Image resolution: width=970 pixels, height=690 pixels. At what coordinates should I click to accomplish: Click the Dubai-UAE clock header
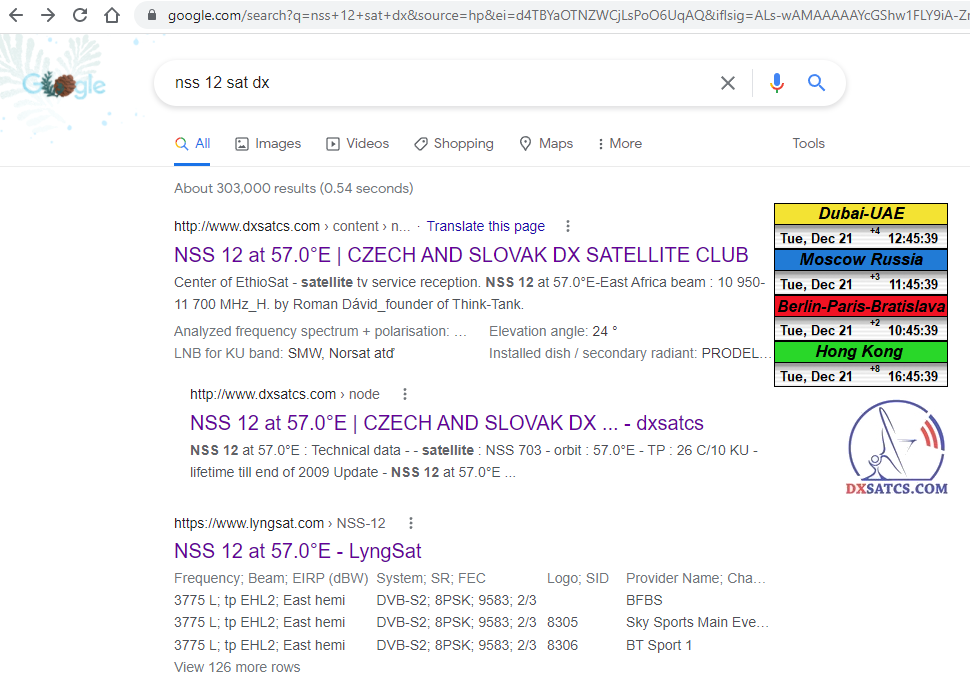click(861, 213)
